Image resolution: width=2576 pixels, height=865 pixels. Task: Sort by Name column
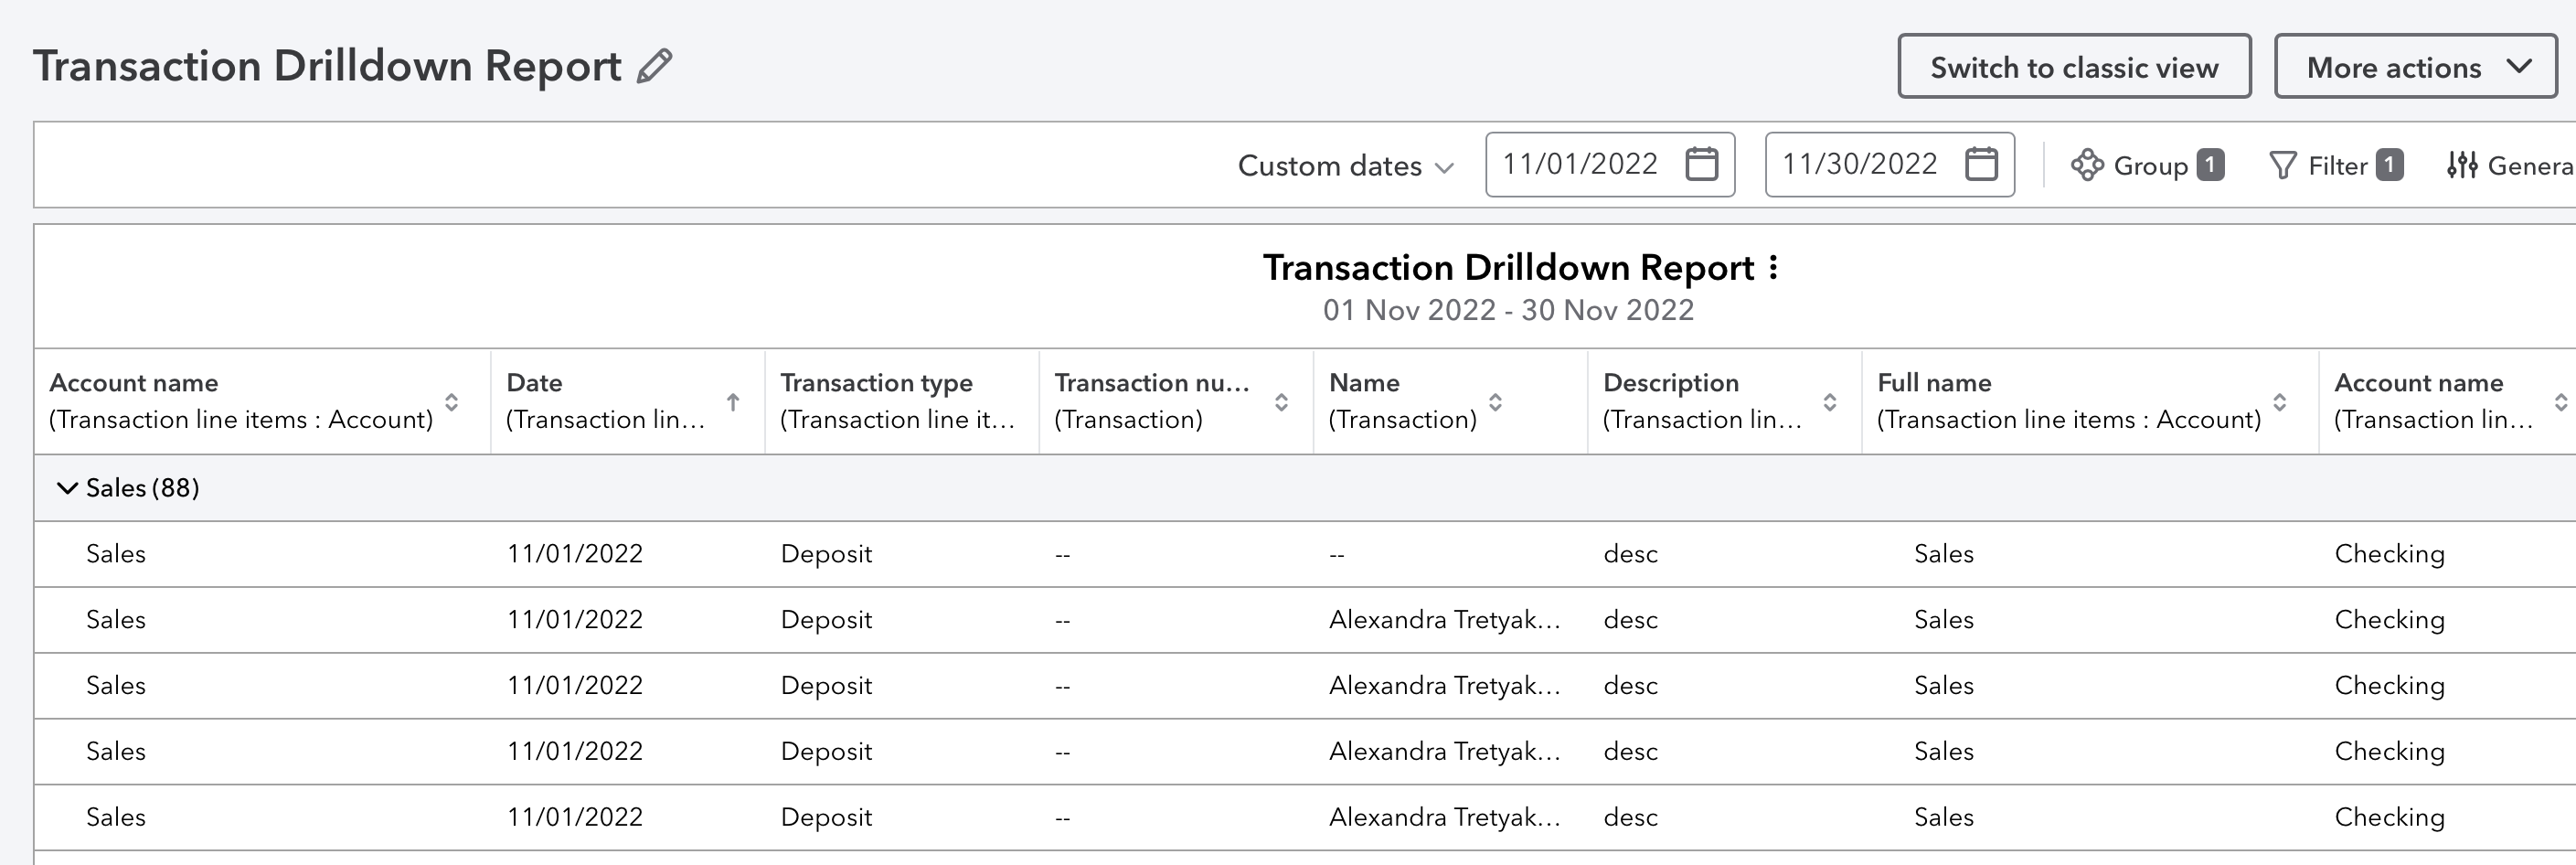tap(1495, 402)
